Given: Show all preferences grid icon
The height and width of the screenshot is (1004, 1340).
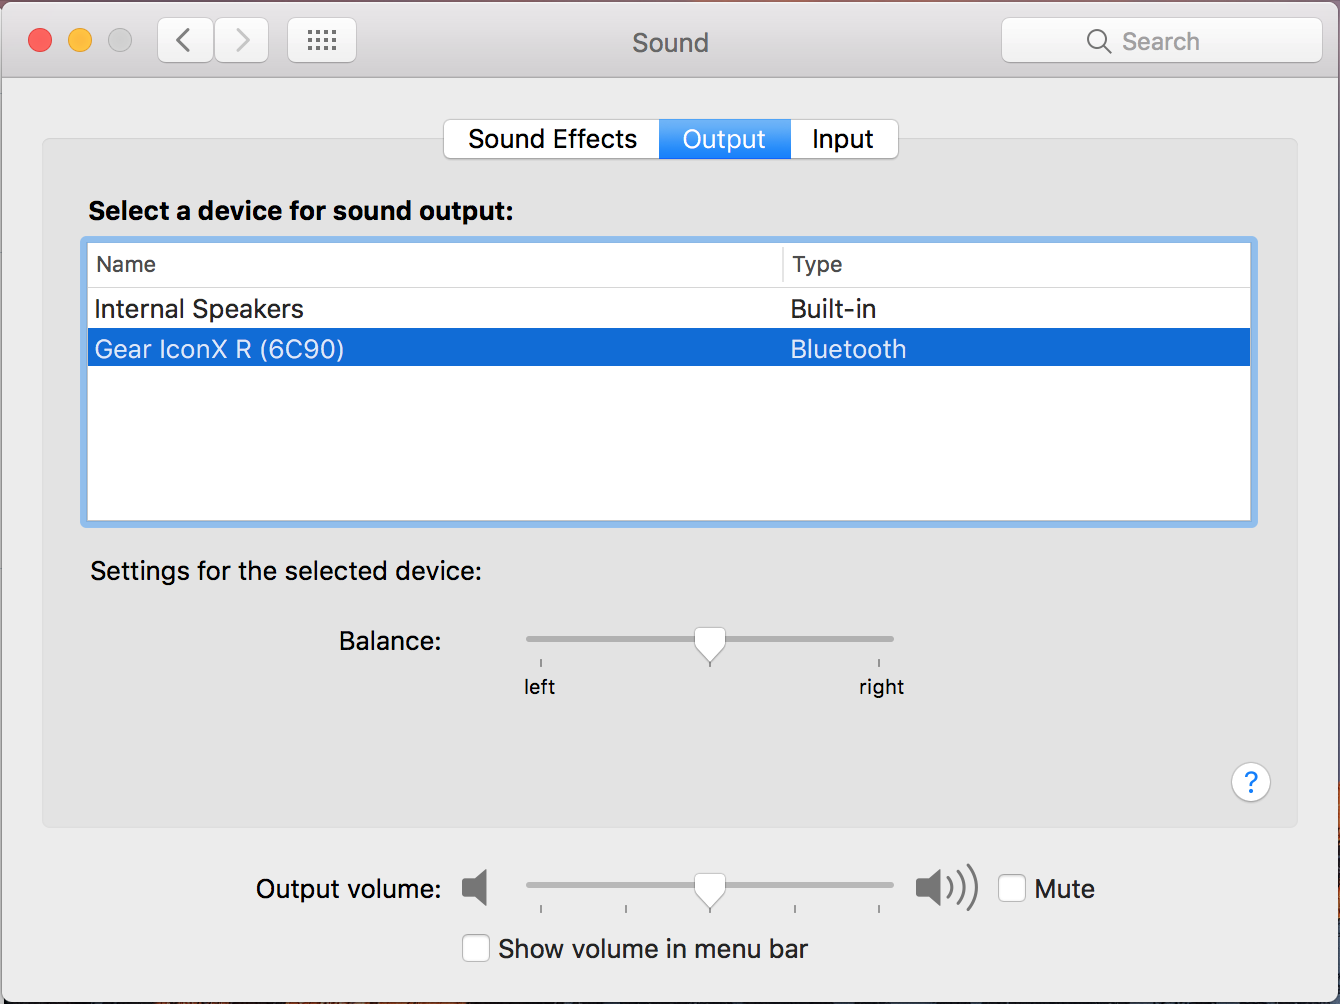Looking at the screenshot, I should click(322, 41).
